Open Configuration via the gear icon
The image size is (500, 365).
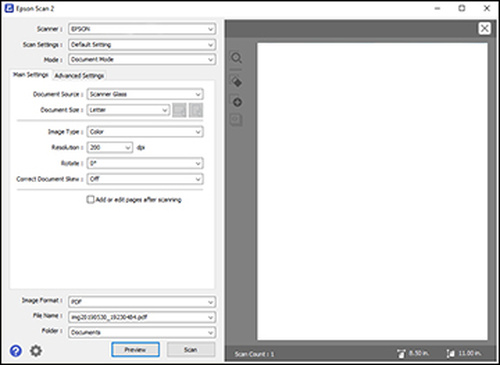pyautogui.click(x=36, y=351)
